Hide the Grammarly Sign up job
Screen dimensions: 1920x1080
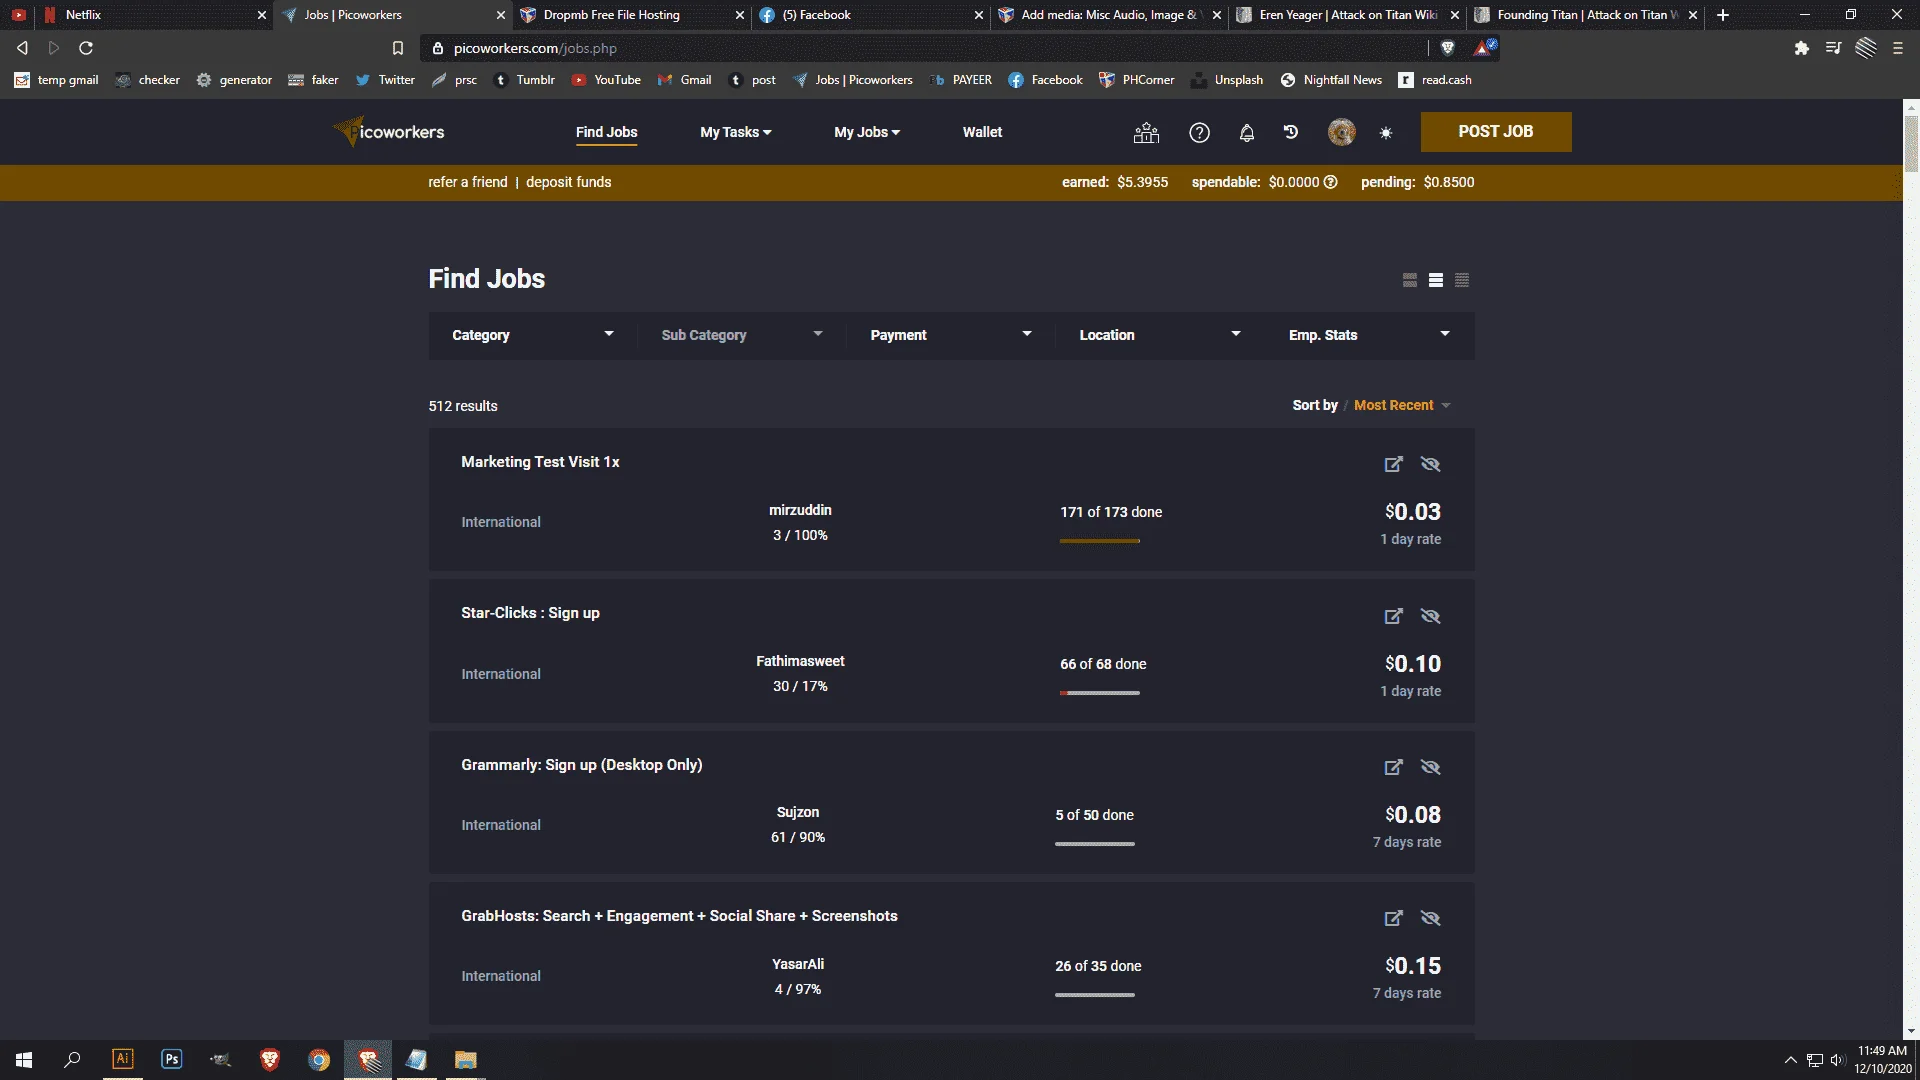click(x=1430, y=767)
